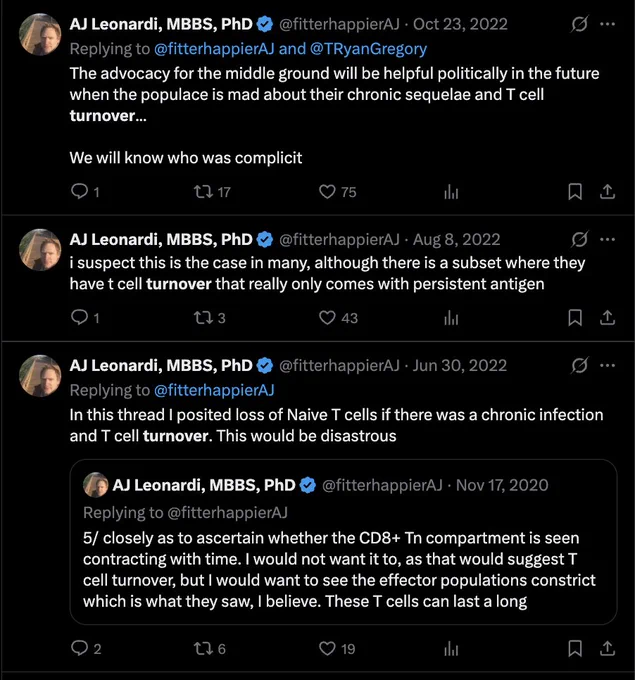The width and height of the screenshot is (635, 680).
Task: Open the @TRyanGregory mention link
Action: (369, 49)
